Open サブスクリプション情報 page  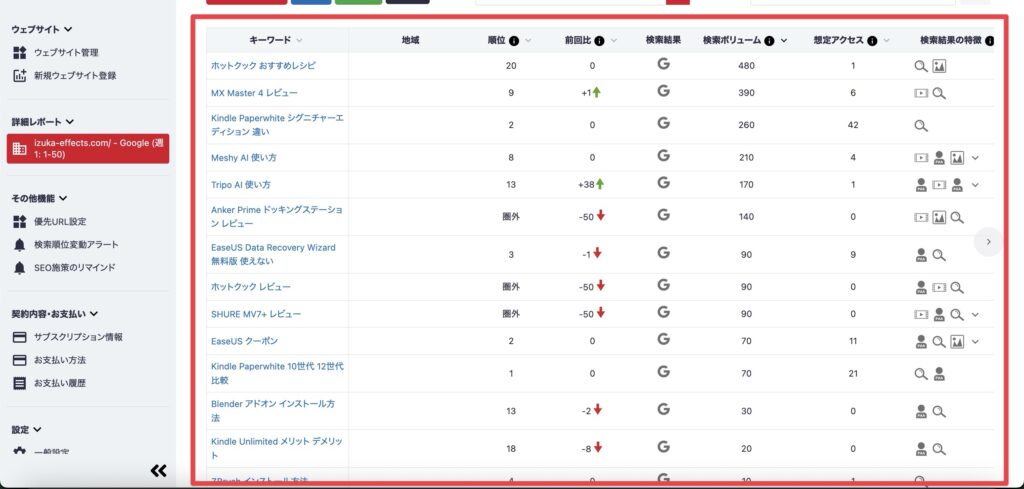(78, 337)
